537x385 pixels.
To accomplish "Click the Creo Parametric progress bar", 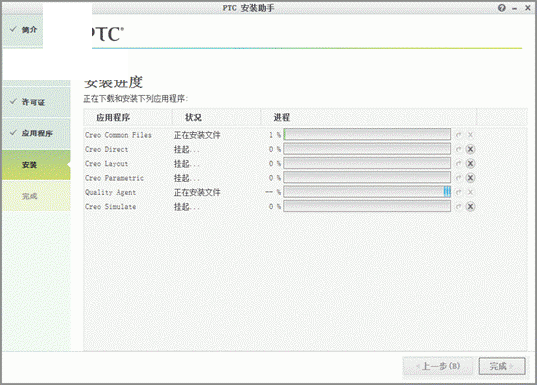I will (367, 178).
